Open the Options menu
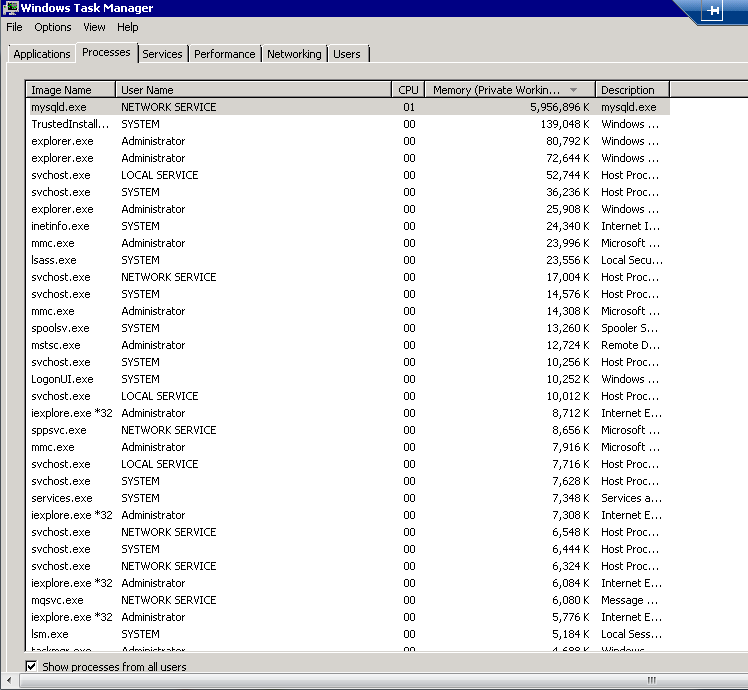 click(53, 28)
